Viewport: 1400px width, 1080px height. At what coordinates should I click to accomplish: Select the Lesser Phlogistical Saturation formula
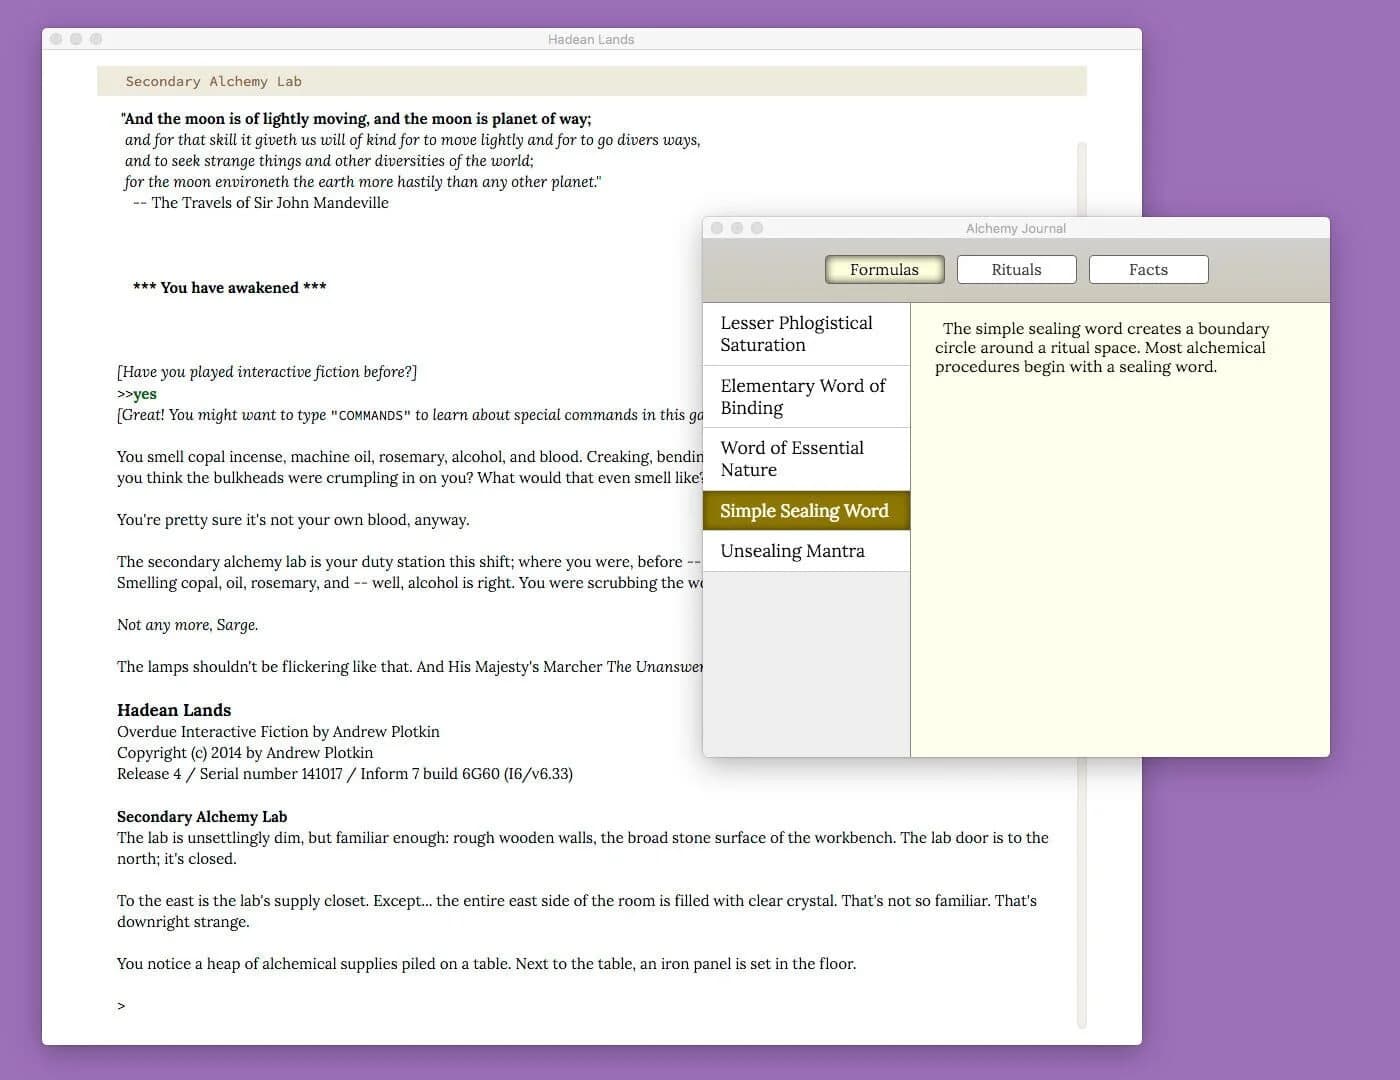coord(796,334)
